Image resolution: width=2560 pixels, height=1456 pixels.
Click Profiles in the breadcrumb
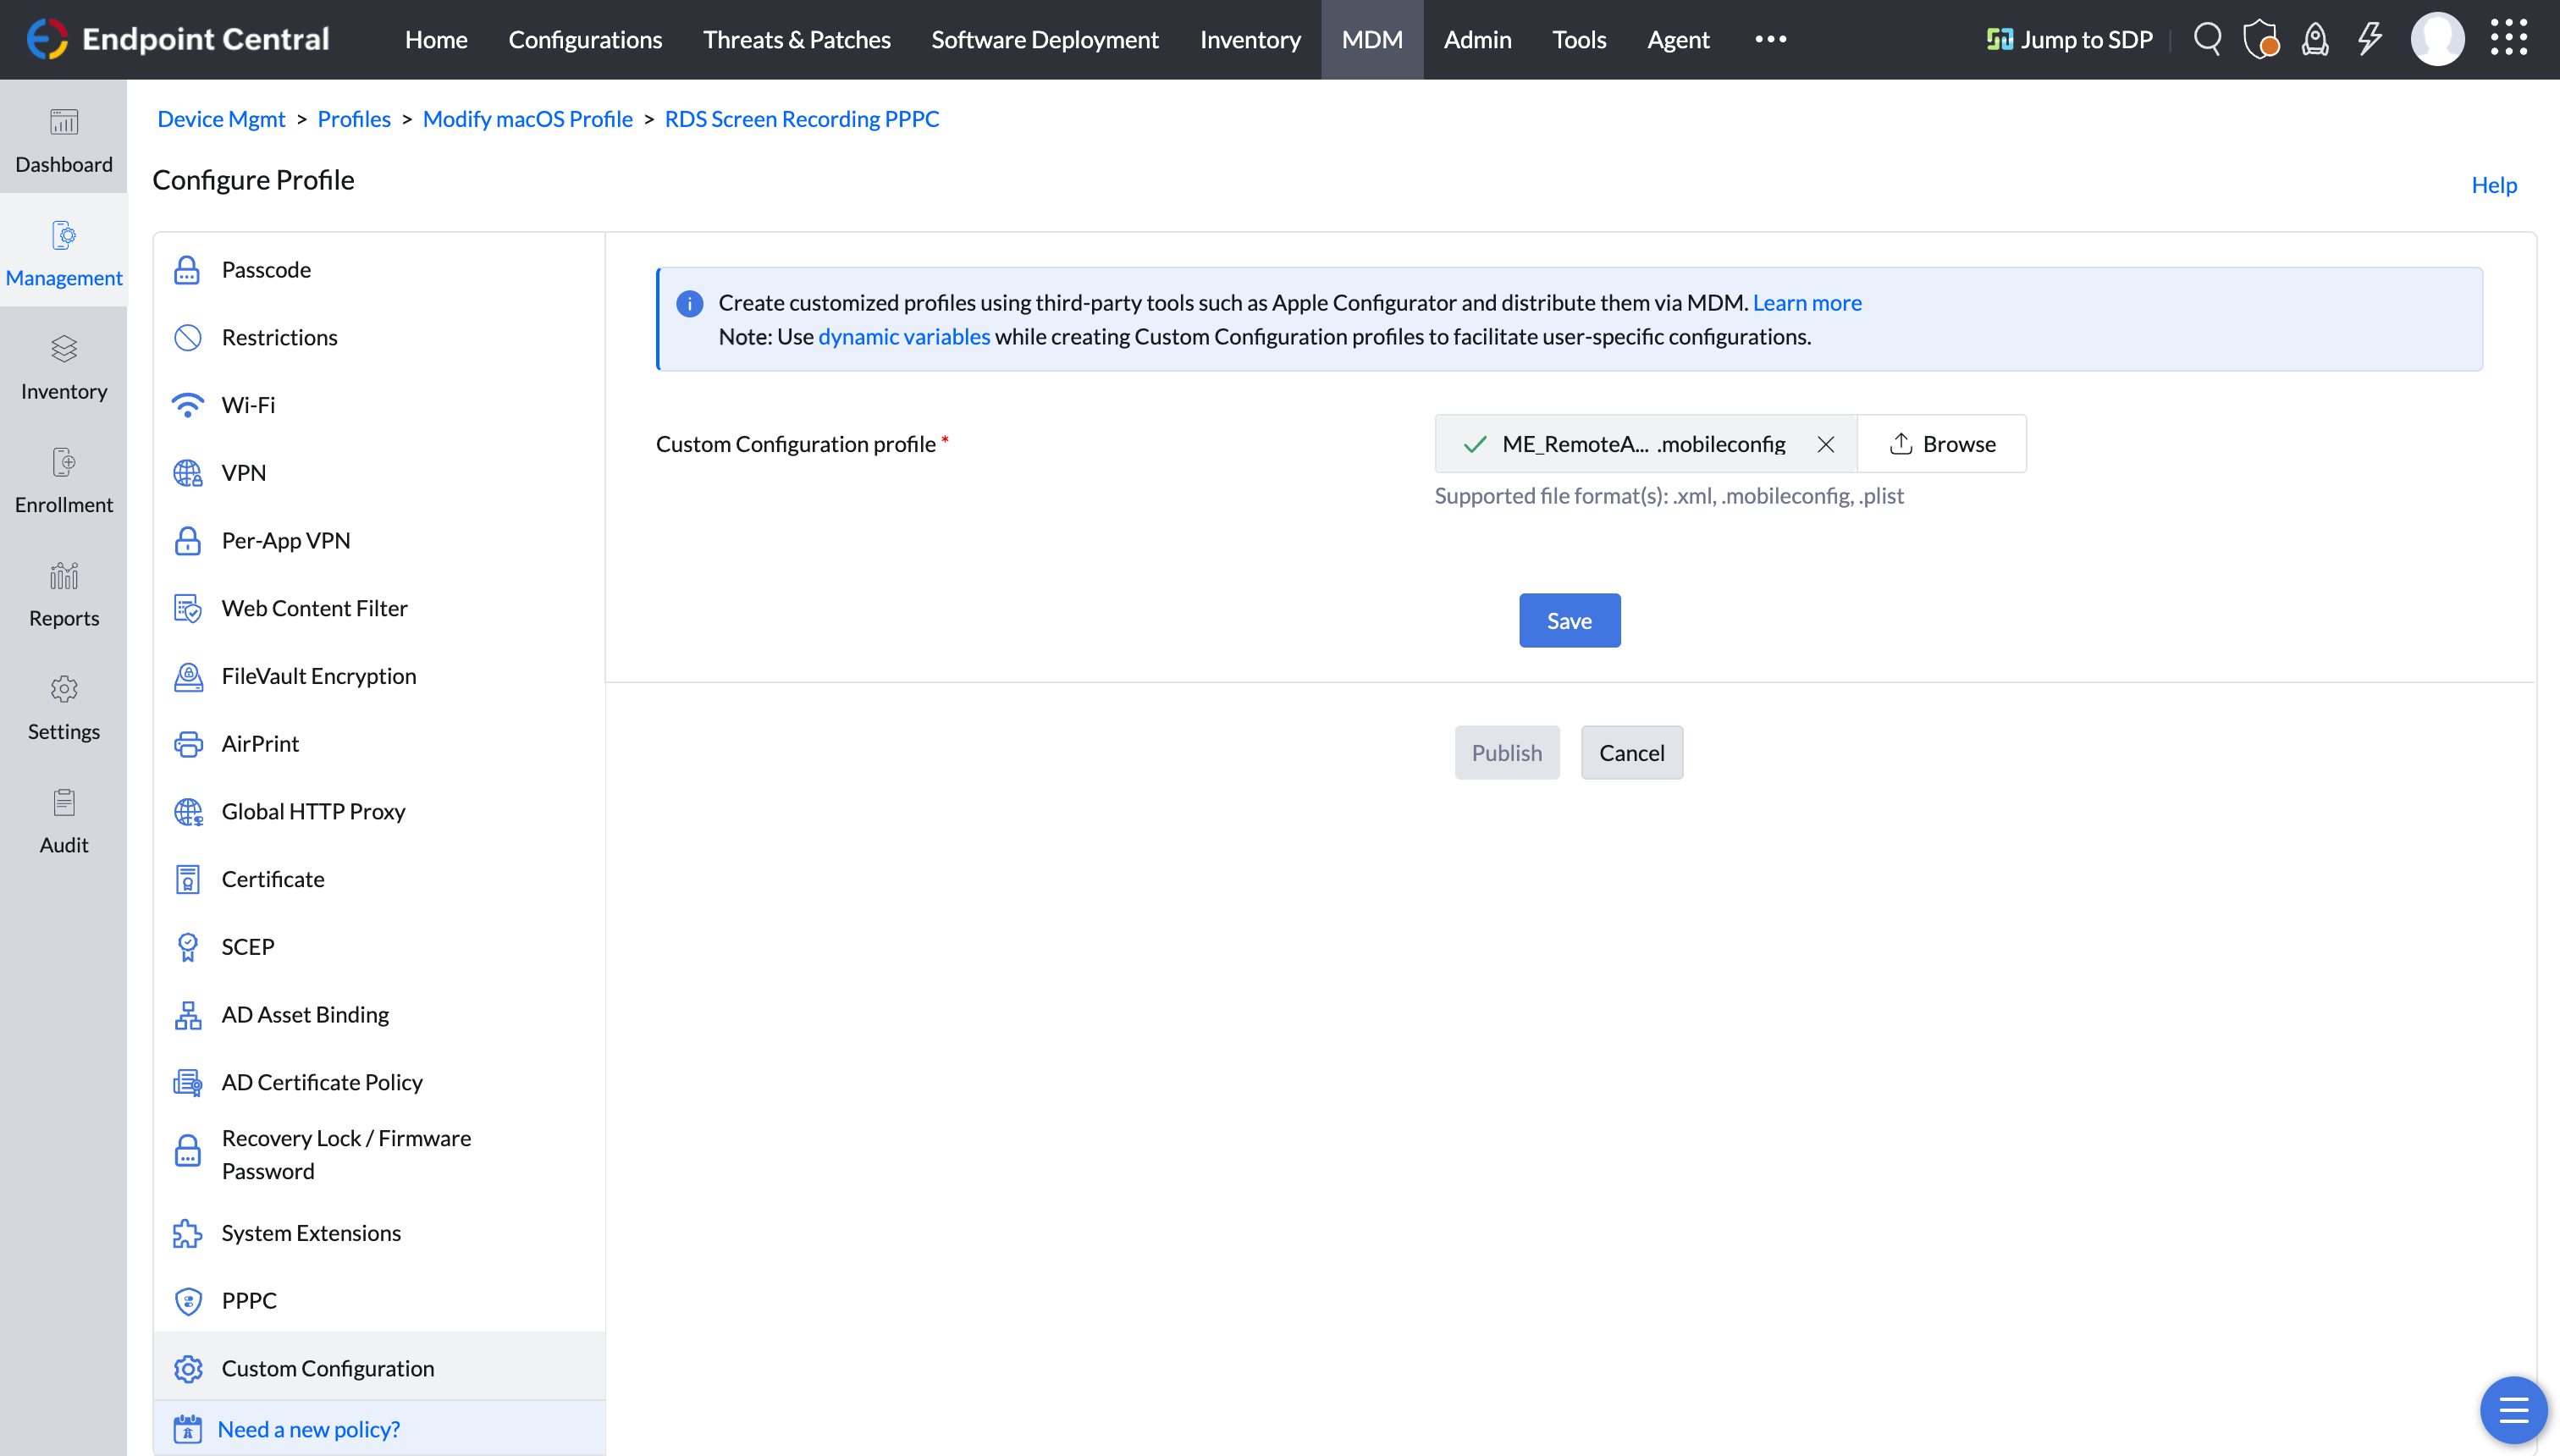pyautogui.click(x=353, y=119)
